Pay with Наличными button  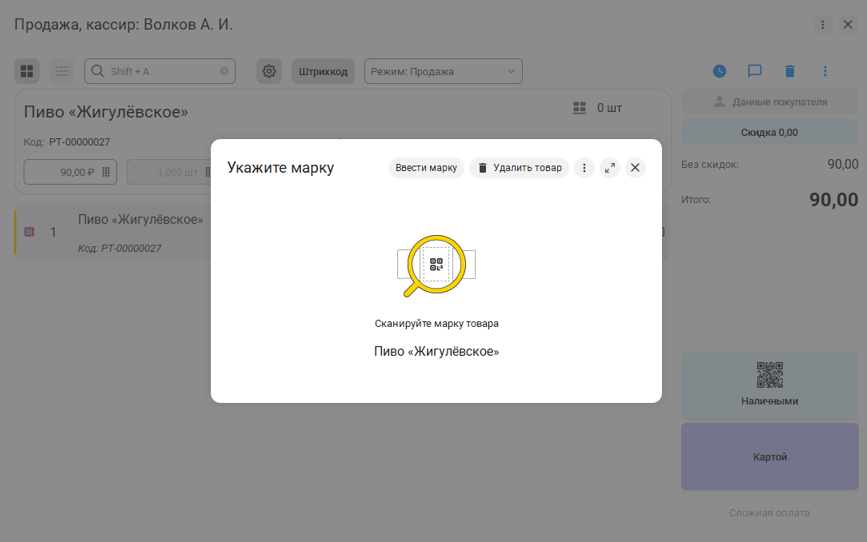coord(769,385)
